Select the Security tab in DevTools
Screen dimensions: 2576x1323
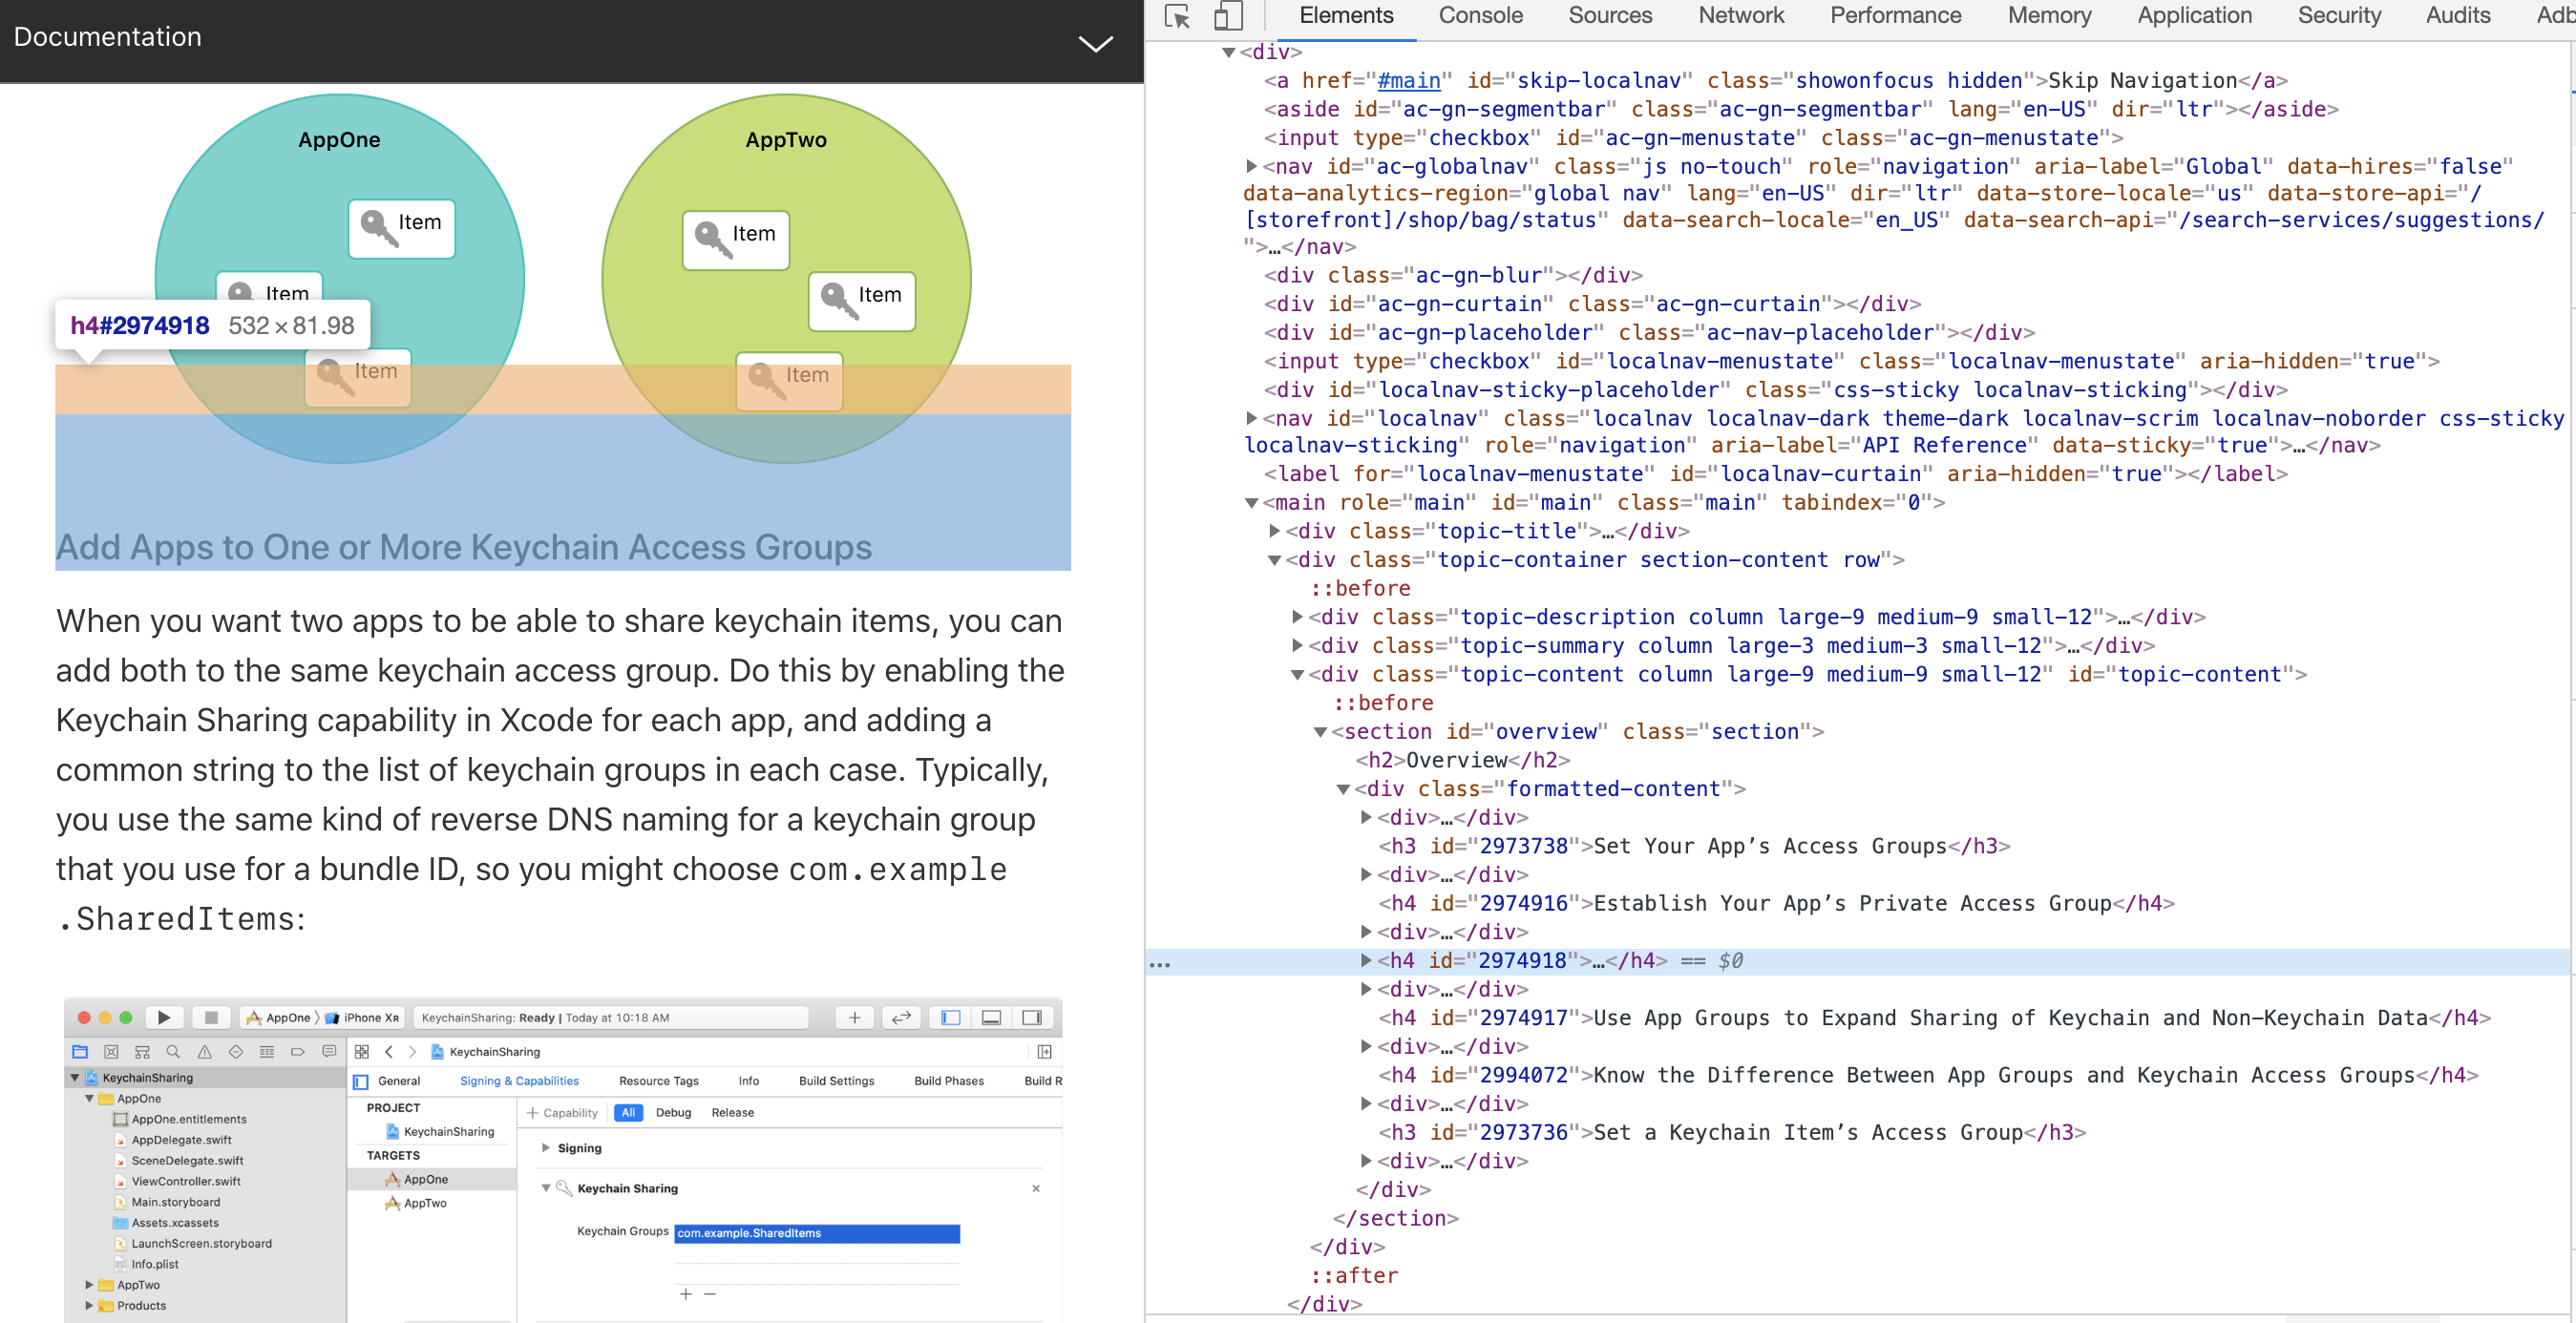(2338, 16)
